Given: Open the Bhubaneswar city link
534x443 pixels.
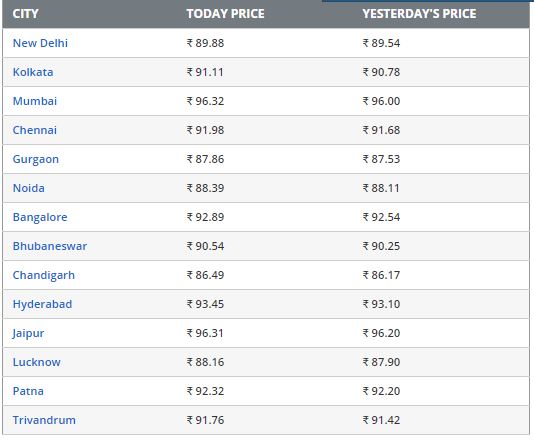Looking at the screenshot, I should point(50,246).
